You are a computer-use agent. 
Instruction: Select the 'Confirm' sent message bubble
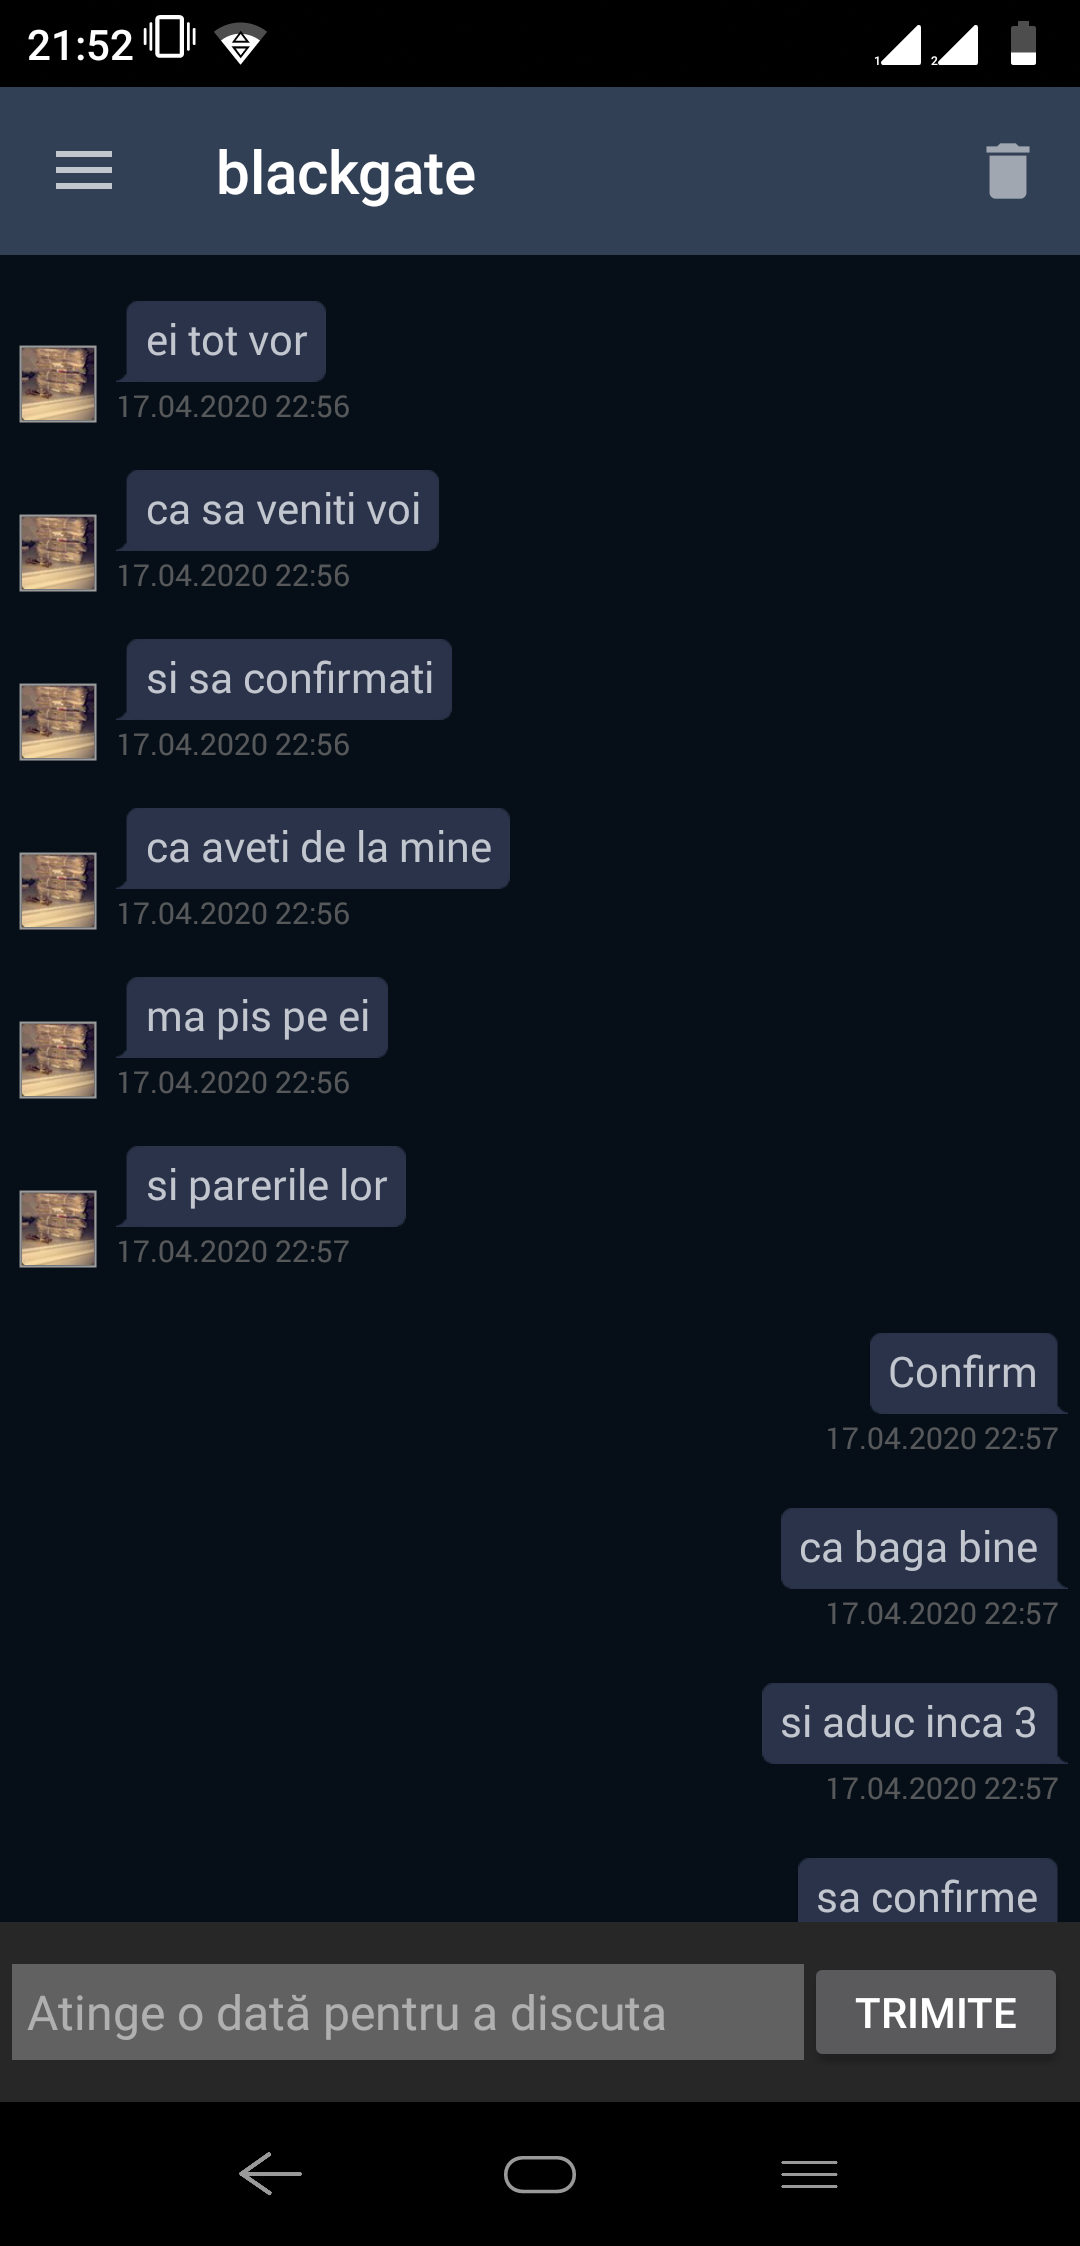click(963, 1373)
